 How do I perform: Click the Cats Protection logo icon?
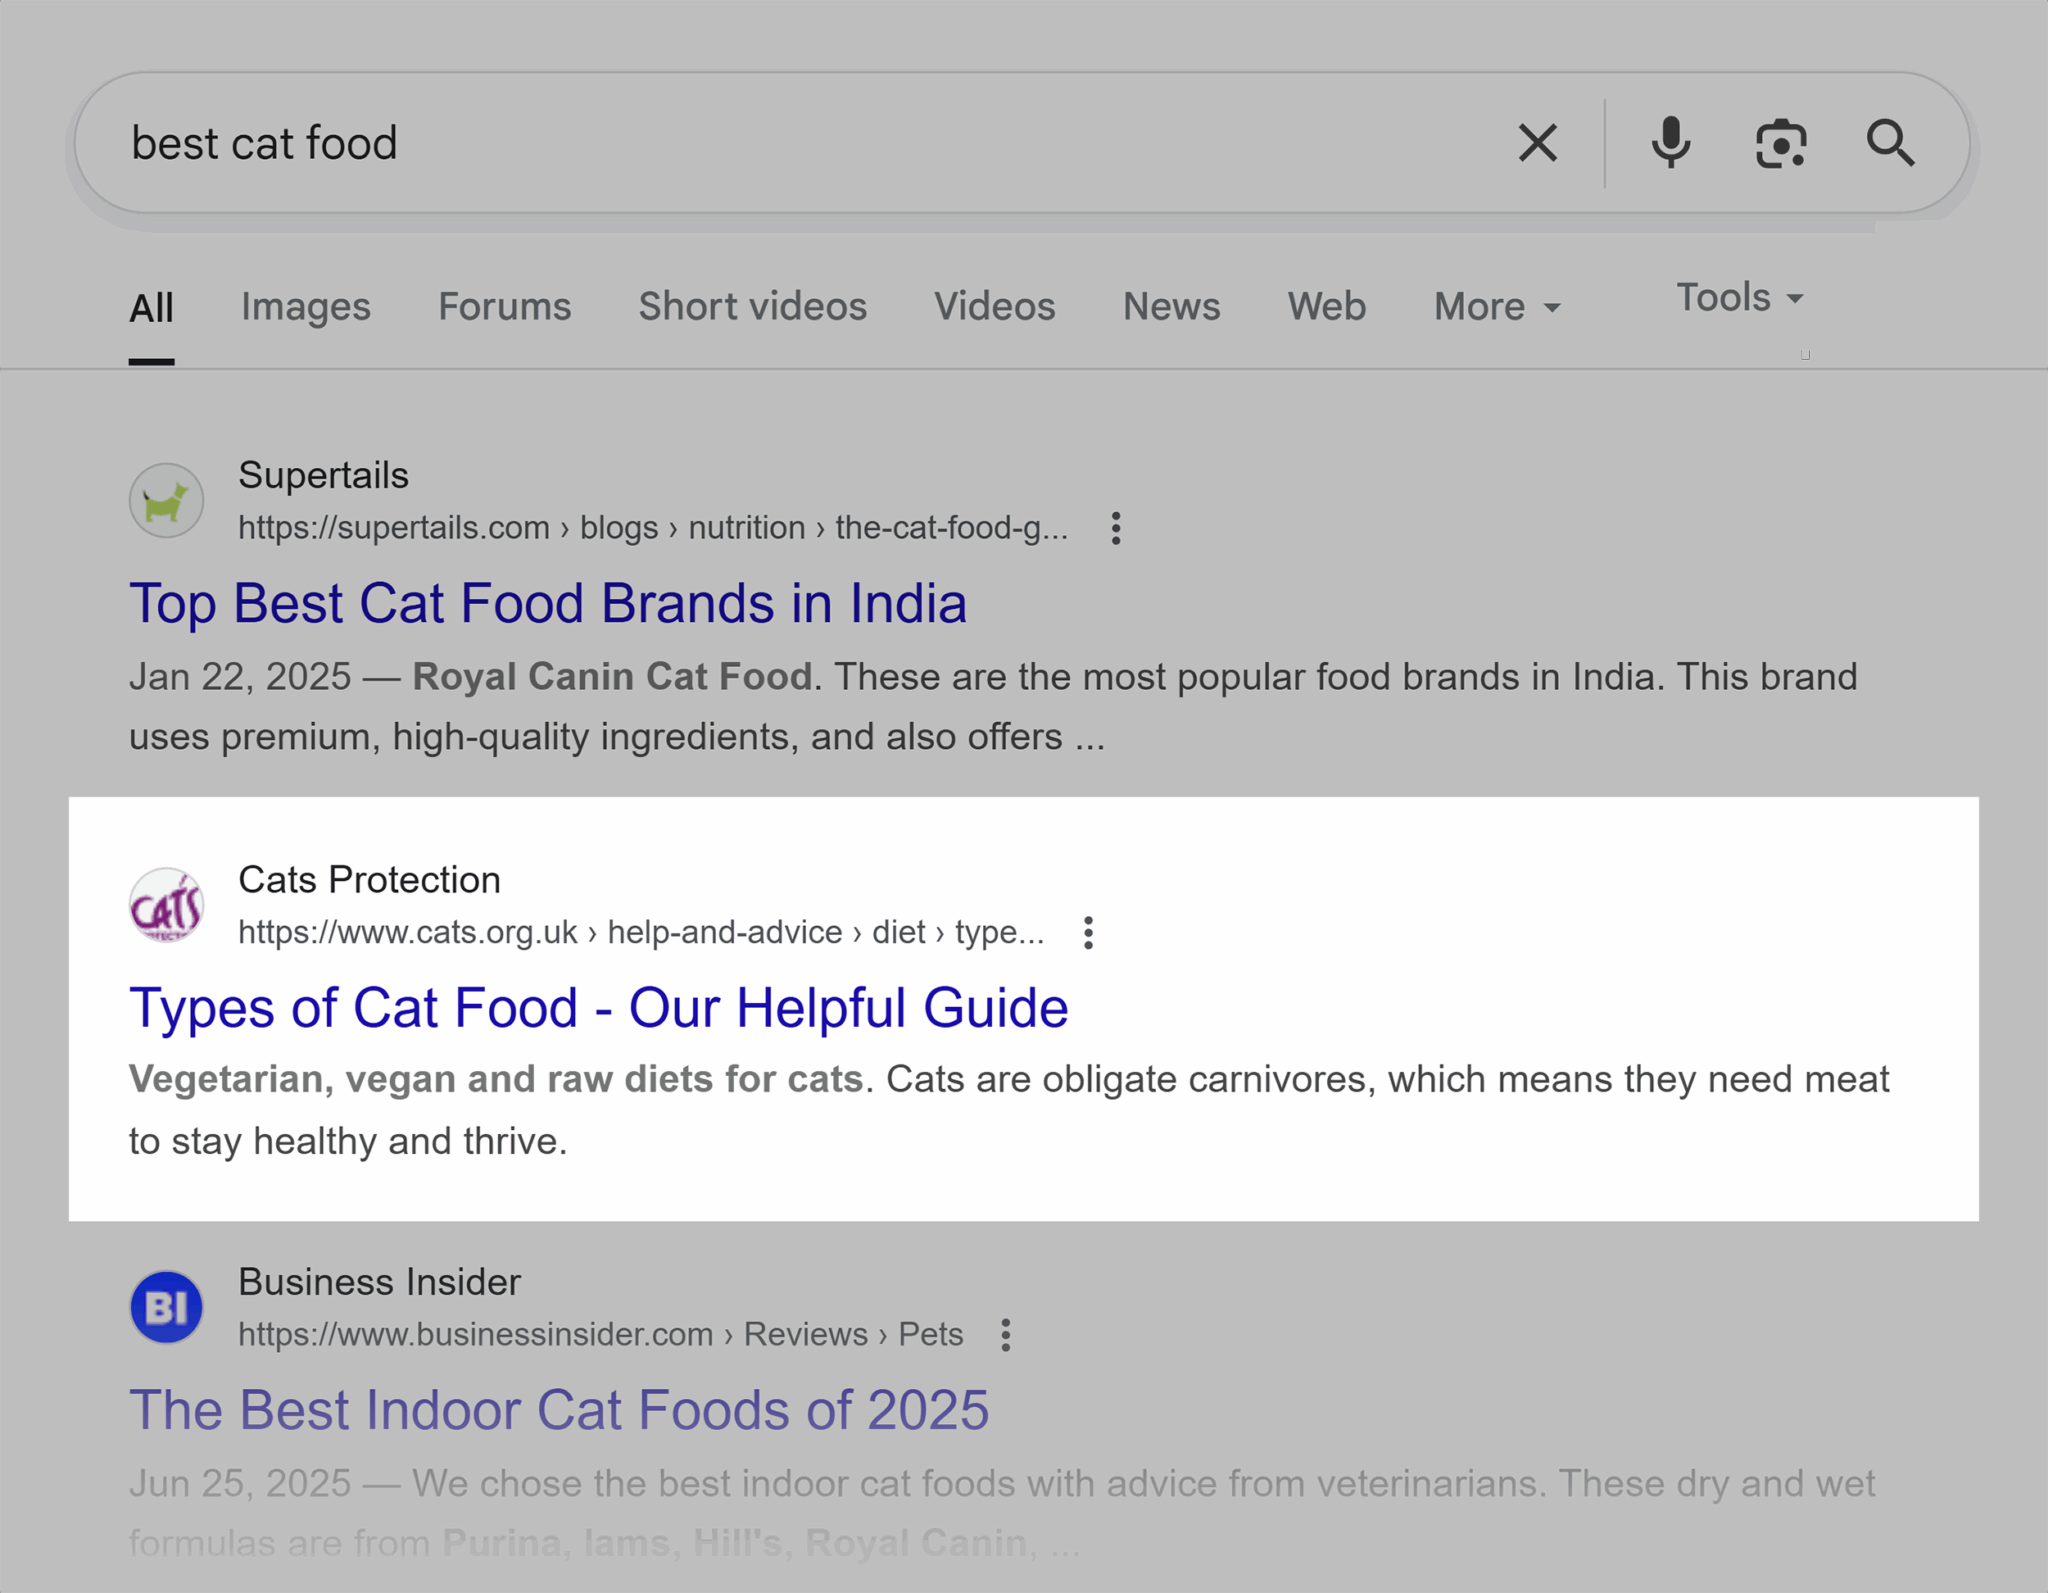click(x=166, y=905)
